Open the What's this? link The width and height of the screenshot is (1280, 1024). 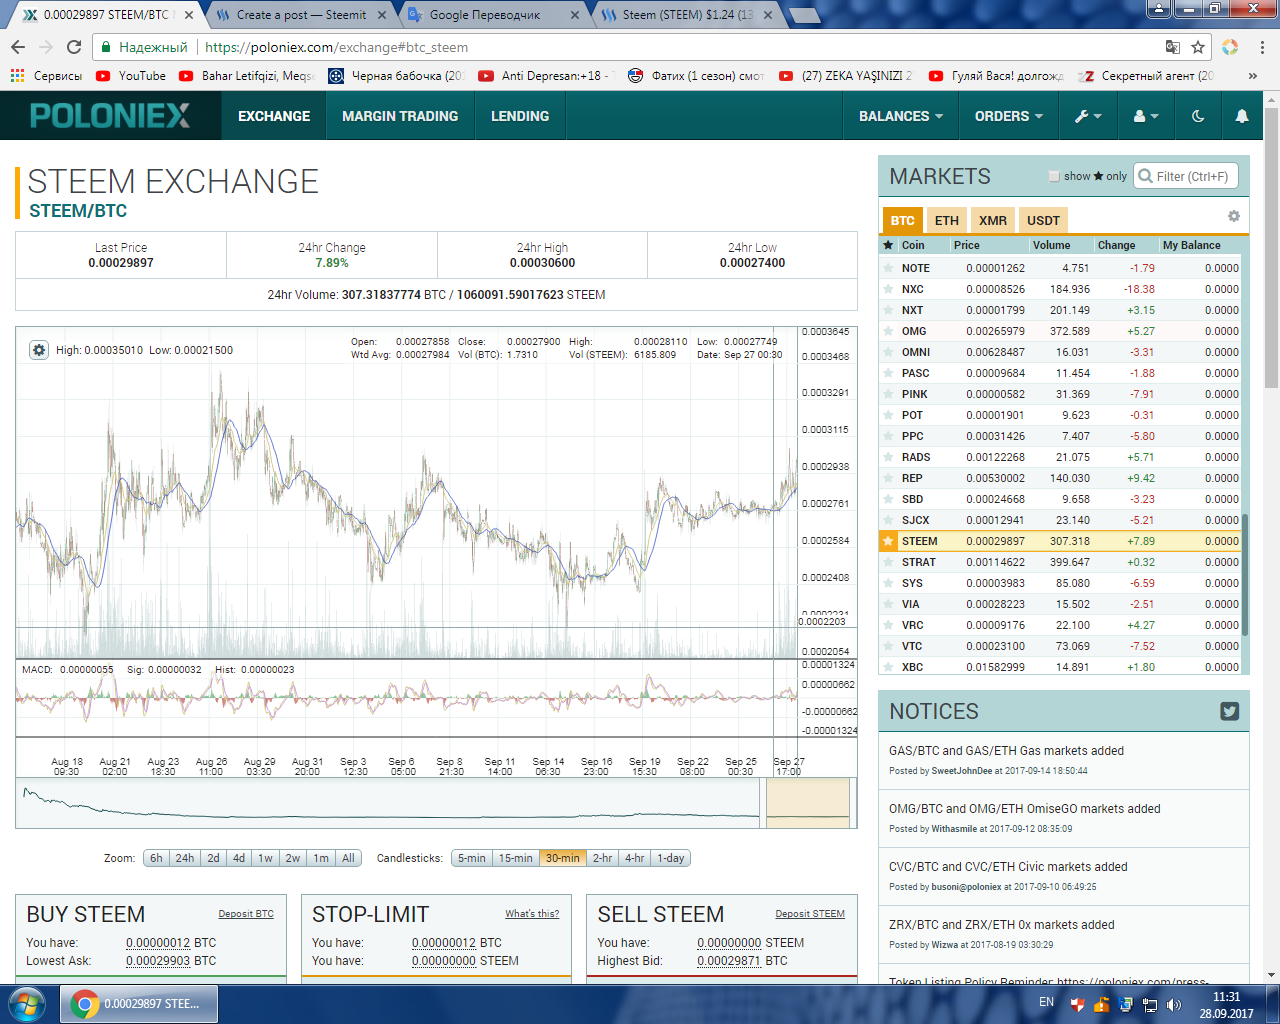[532, 913]
